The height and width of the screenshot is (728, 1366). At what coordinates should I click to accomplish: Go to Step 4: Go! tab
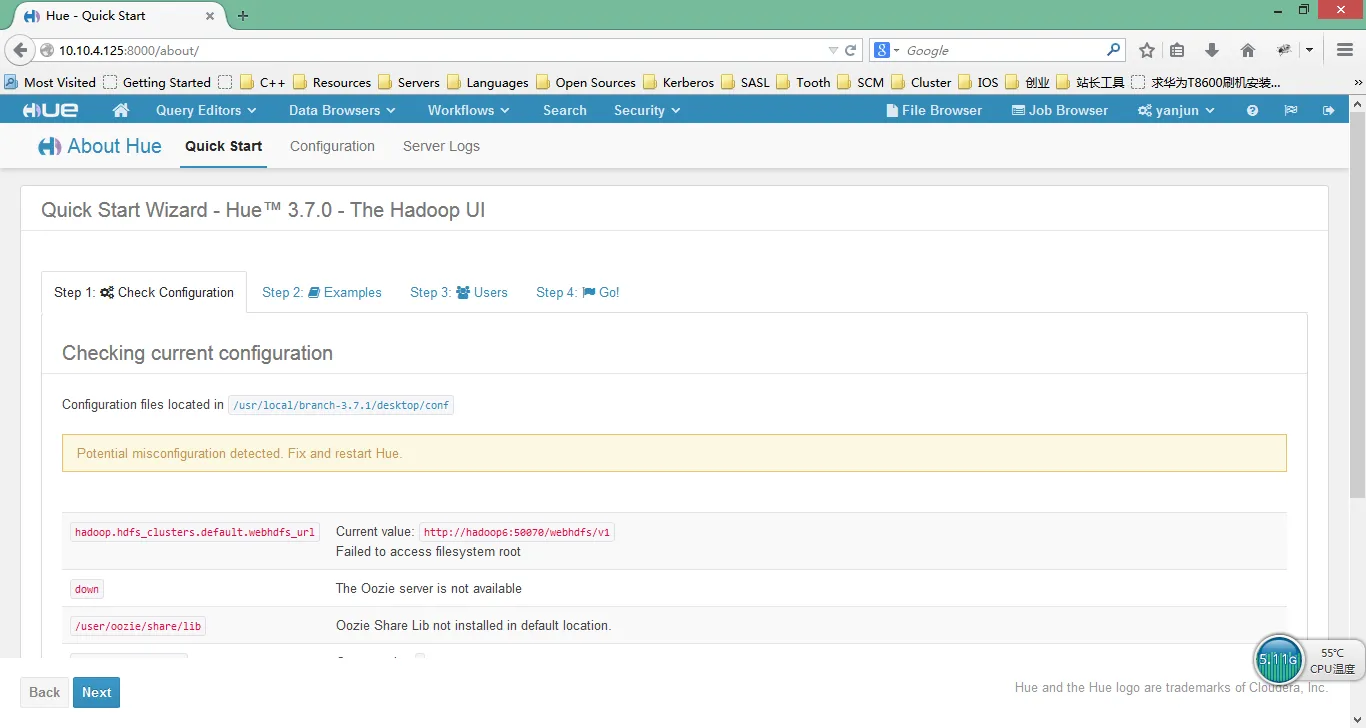(578, 292)
